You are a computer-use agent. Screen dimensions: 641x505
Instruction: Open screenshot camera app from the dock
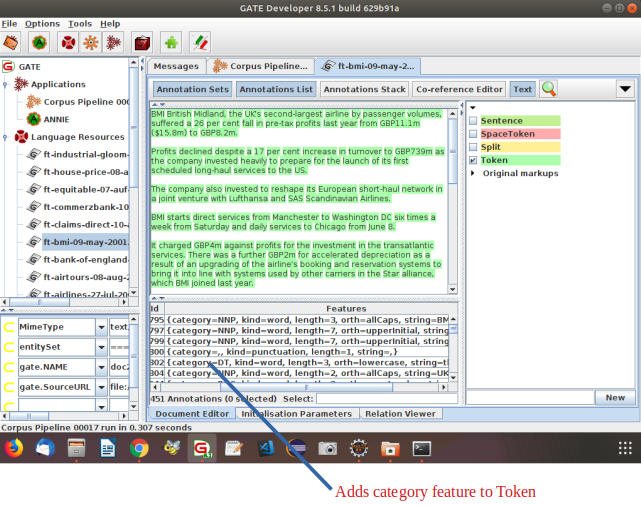(327, 448)
